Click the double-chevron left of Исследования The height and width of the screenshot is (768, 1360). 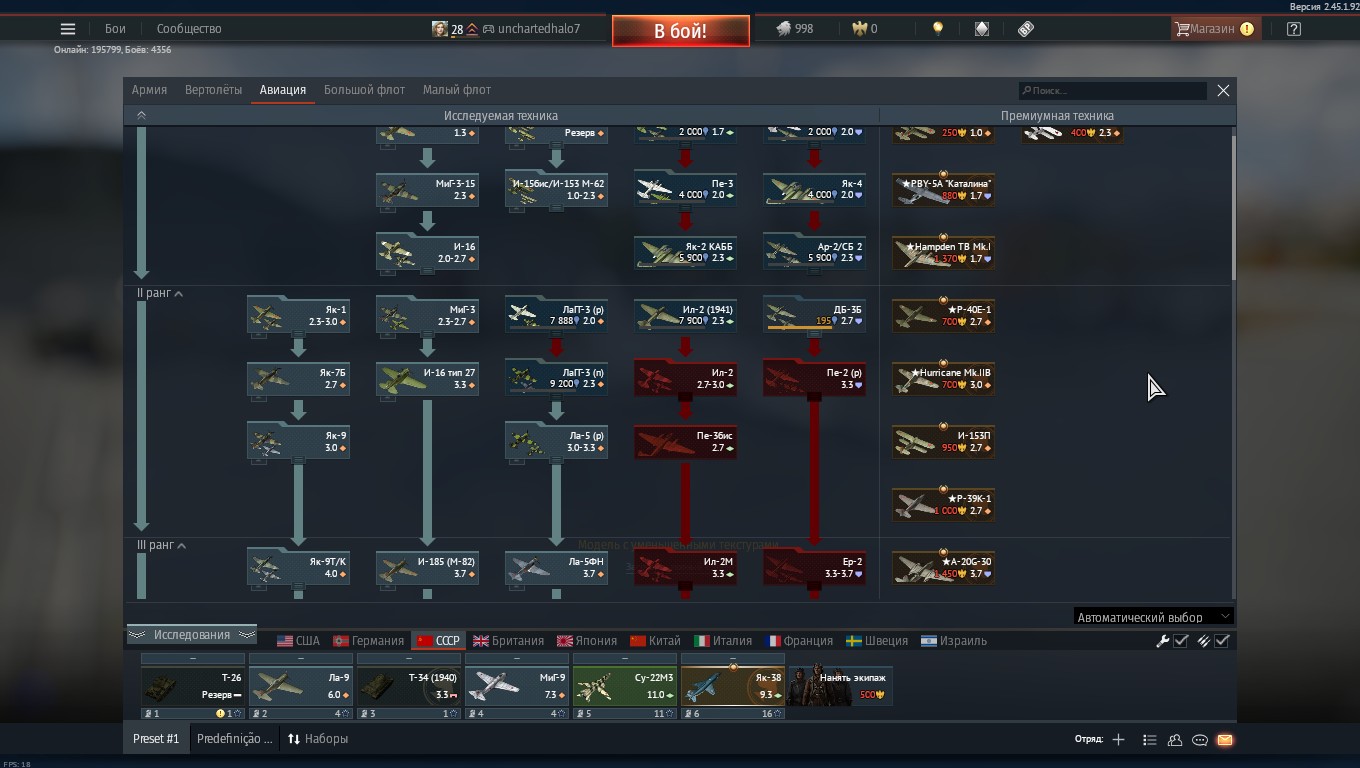138,635
